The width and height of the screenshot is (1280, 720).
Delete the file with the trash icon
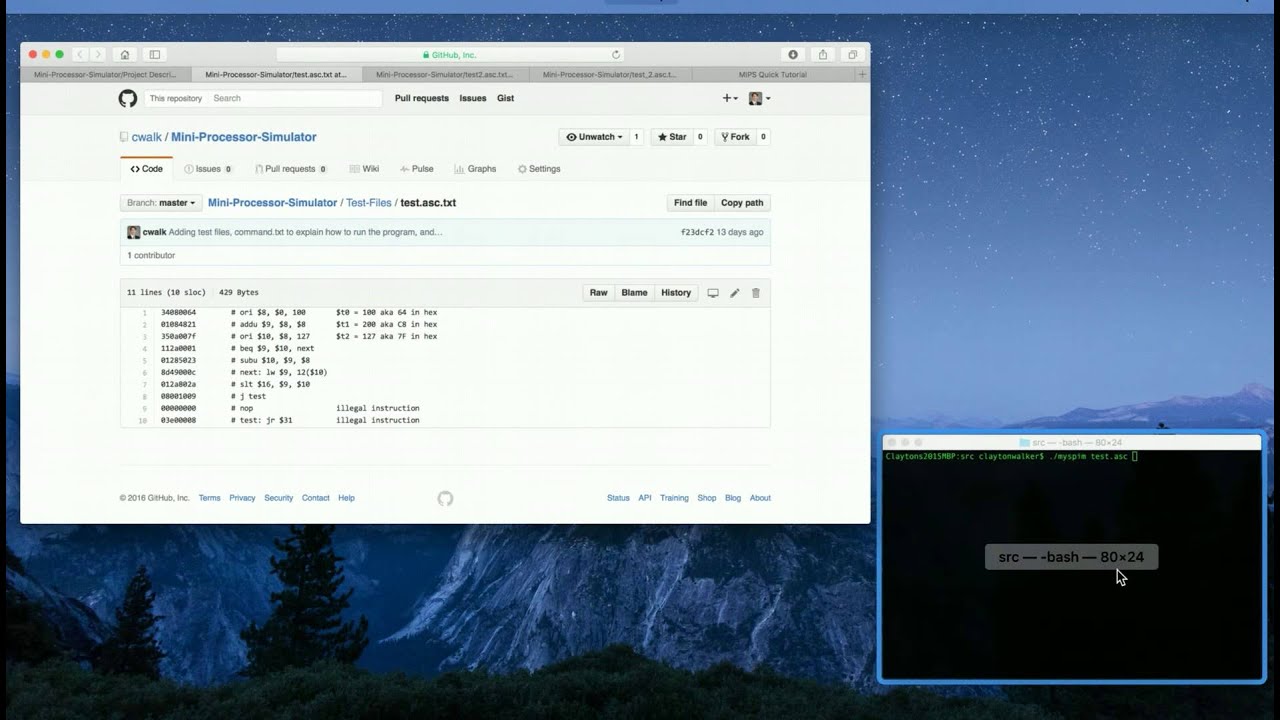tap(756, 293)
